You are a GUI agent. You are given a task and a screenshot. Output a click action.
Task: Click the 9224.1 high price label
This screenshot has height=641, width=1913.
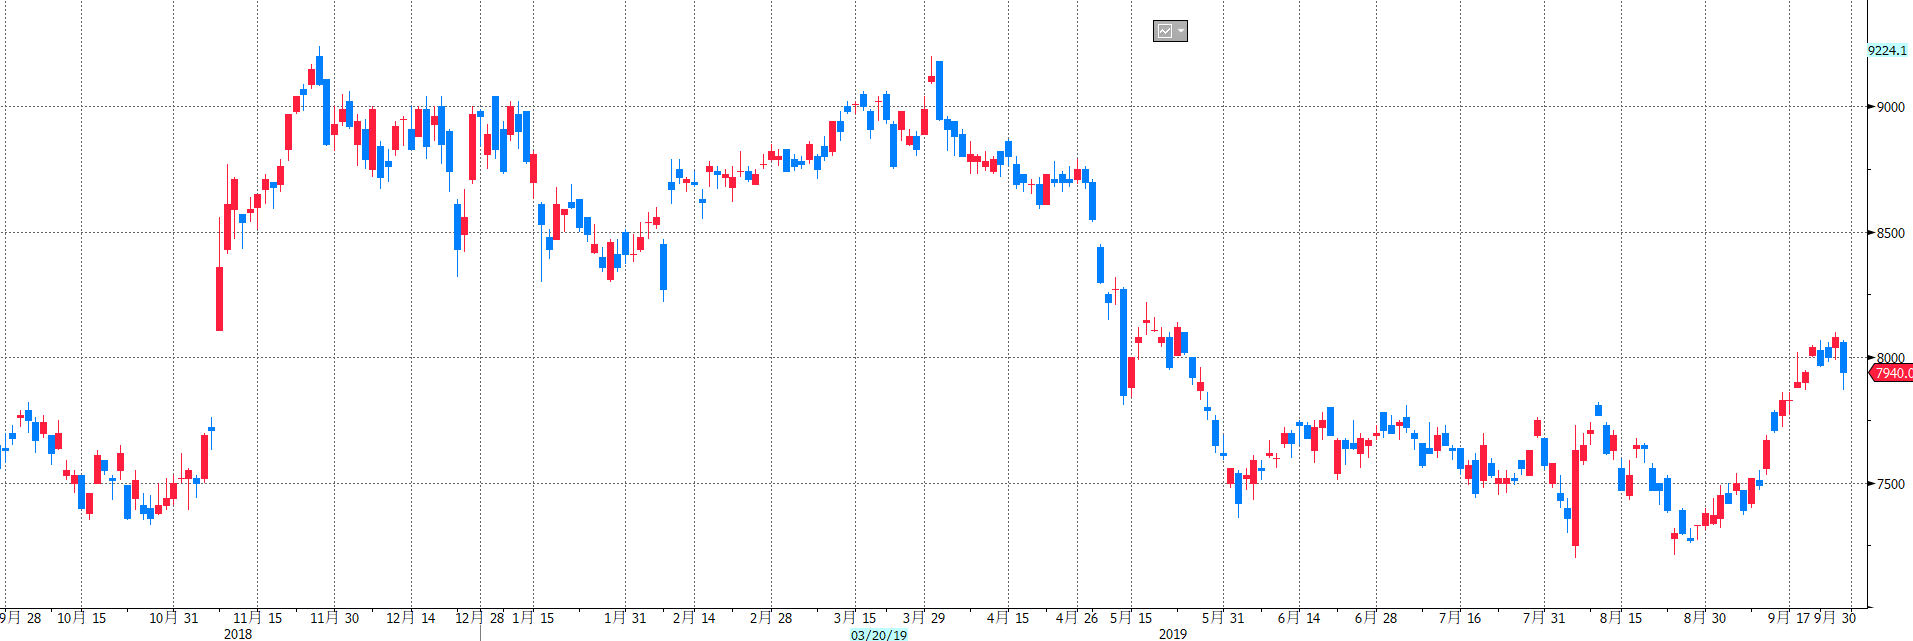coord(1887,50)
